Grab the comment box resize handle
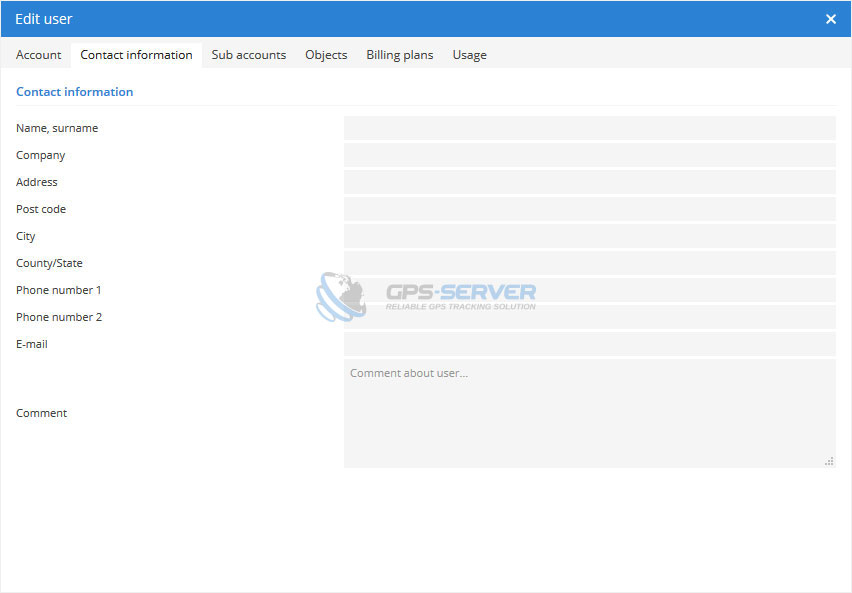 (829, 461)
